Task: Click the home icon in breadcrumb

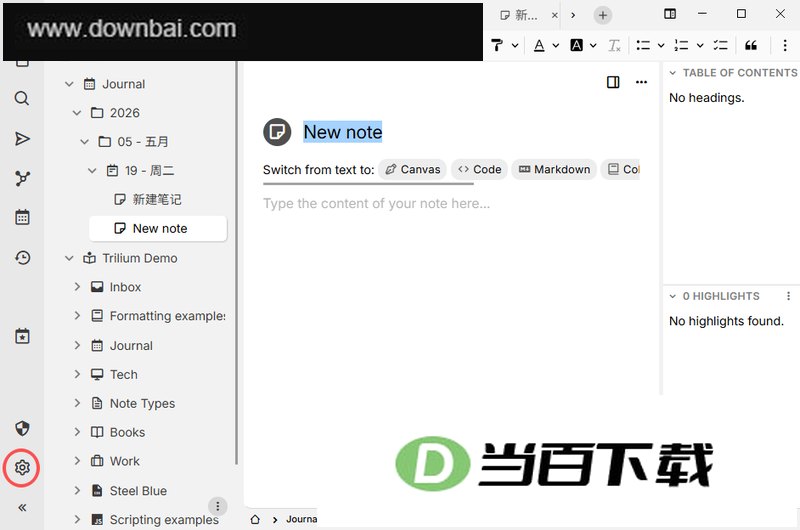Action: click(255, 519)
